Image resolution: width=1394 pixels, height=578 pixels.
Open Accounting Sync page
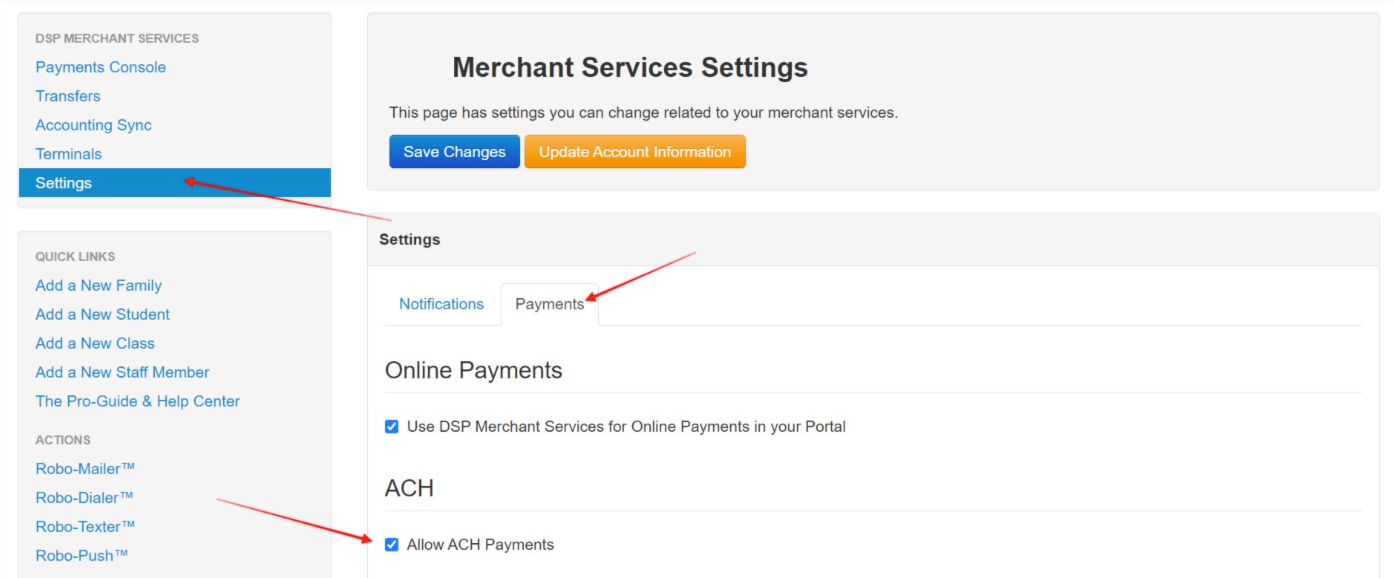(x=94, y=125)
